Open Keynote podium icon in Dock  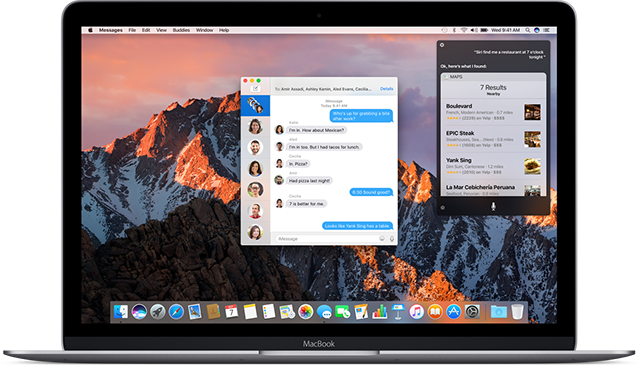398,312
